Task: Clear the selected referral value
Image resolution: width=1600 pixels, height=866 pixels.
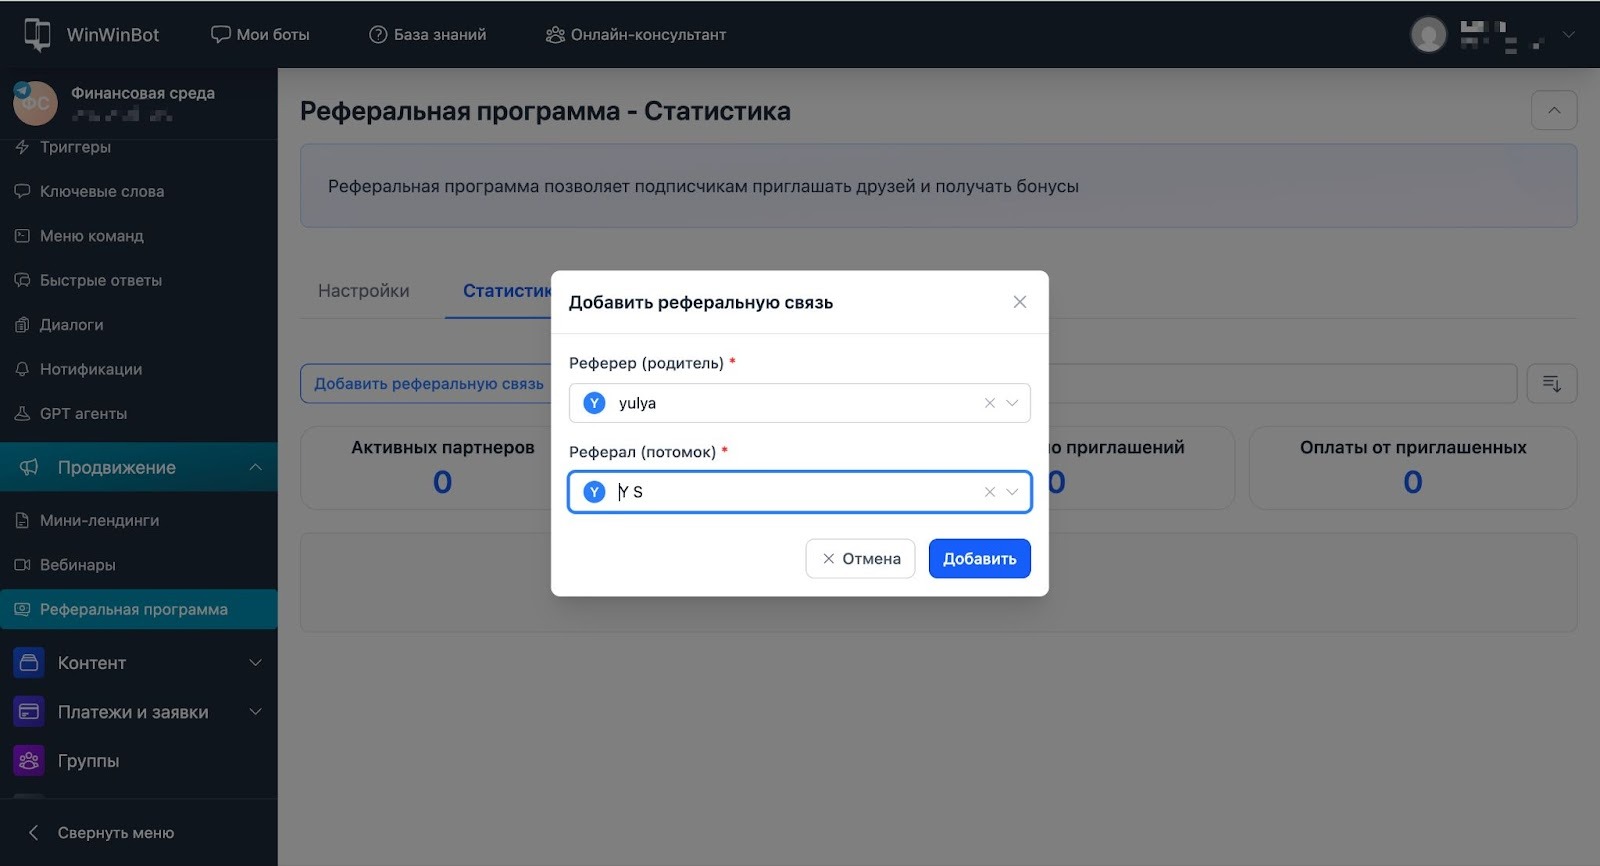Action: click(989, 492)
